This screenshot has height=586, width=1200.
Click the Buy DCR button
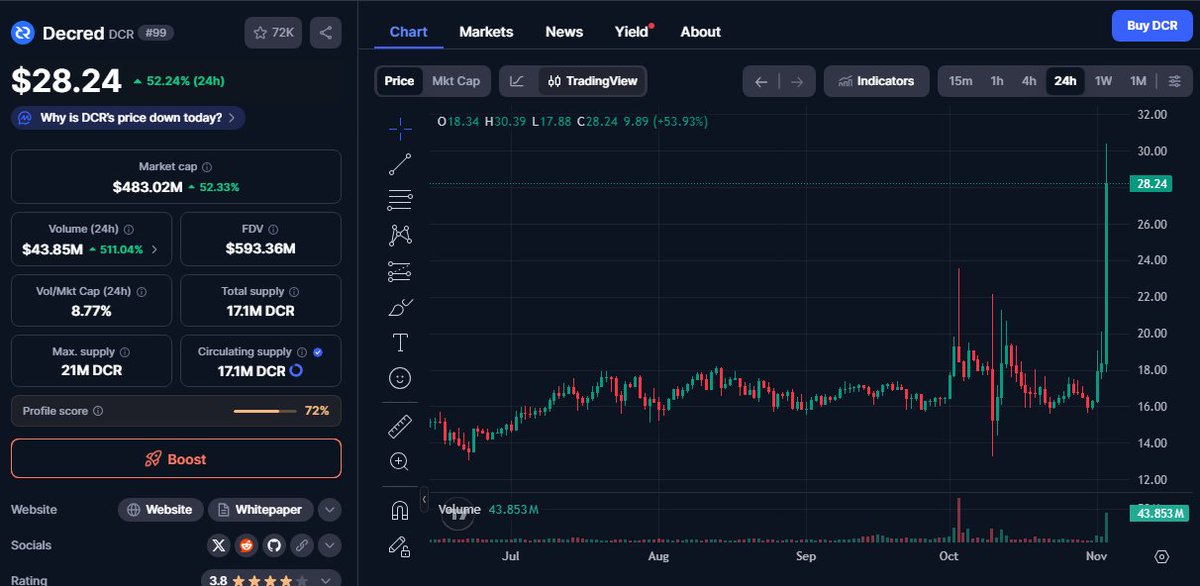(1152, 26)
